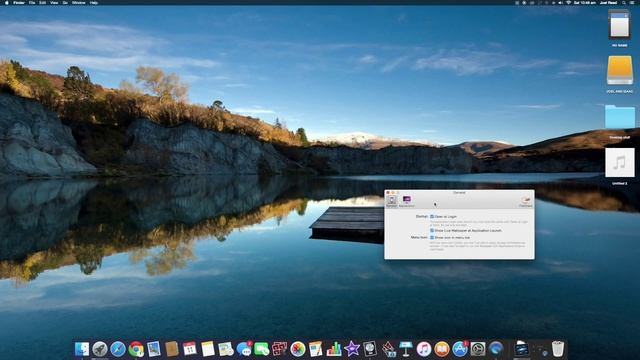Open the gray square play-arrow Dock app
This screenshot has width=640, height=360.
(x=478, y=349)
